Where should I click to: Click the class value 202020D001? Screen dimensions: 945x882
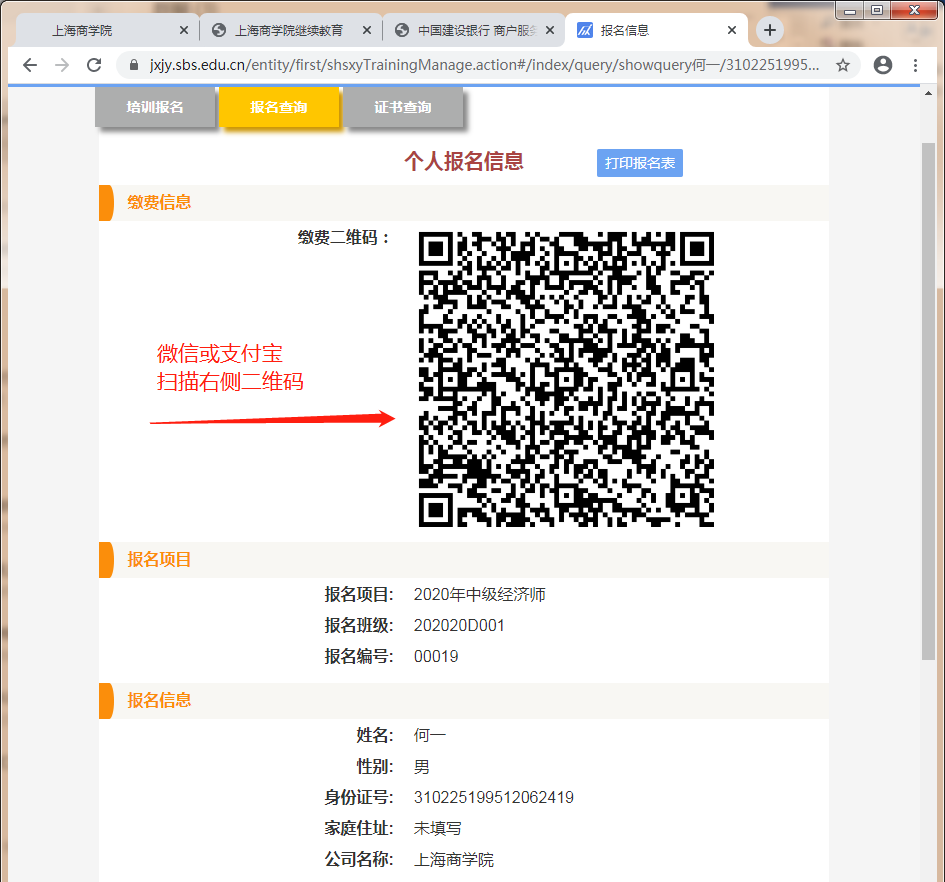coord(459,626)
